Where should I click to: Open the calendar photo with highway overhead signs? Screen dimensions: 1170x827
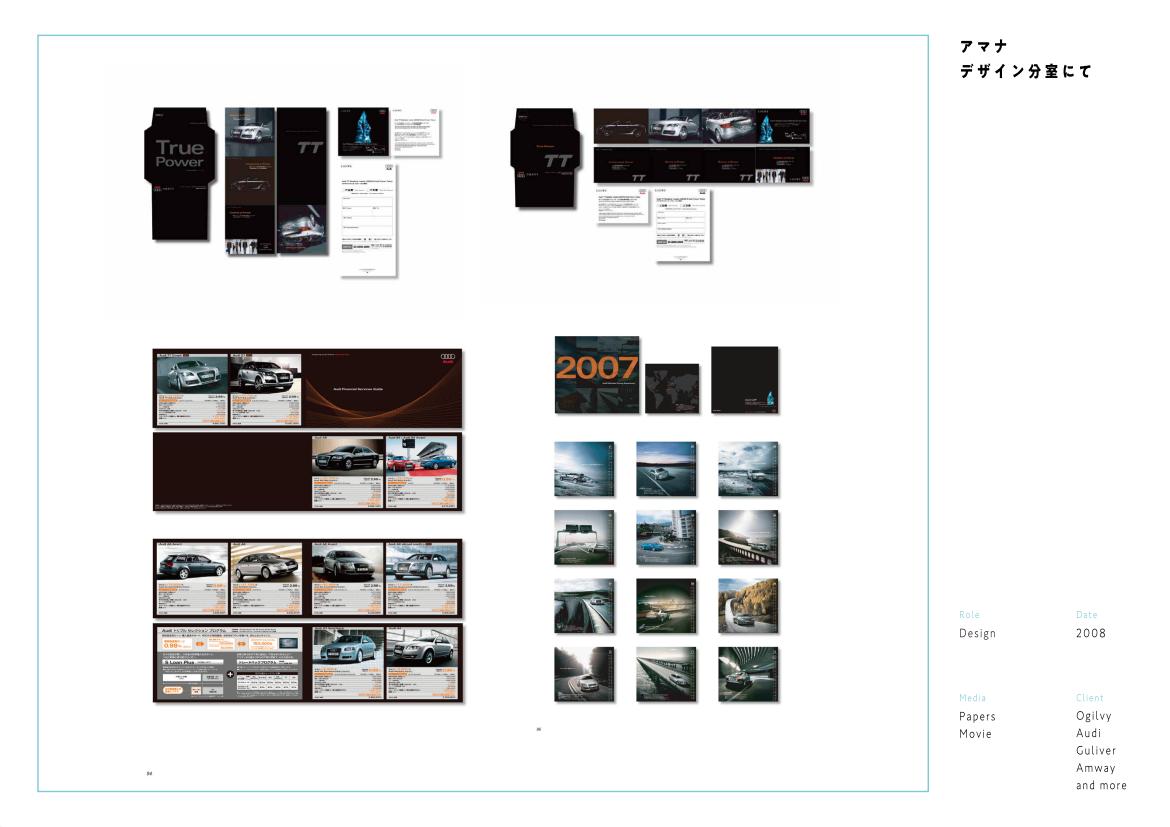click(584, 537)
